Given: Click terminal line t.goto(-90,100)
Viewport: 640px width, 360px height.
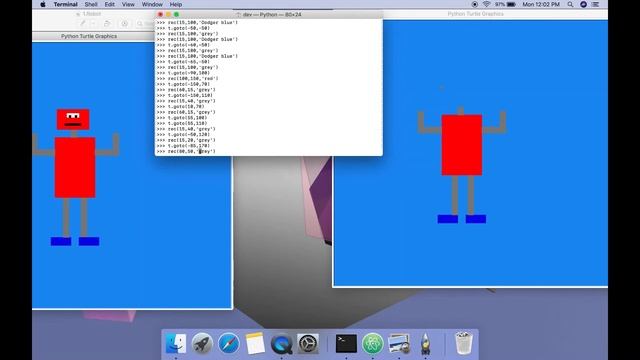Looking at the screenshot, I should 189,73.
